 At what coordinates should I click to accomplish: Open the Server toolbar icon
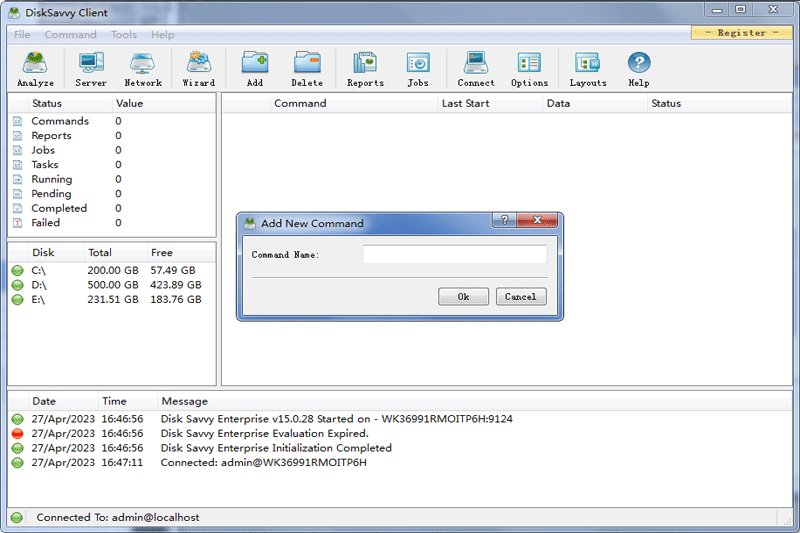[91, 69]
